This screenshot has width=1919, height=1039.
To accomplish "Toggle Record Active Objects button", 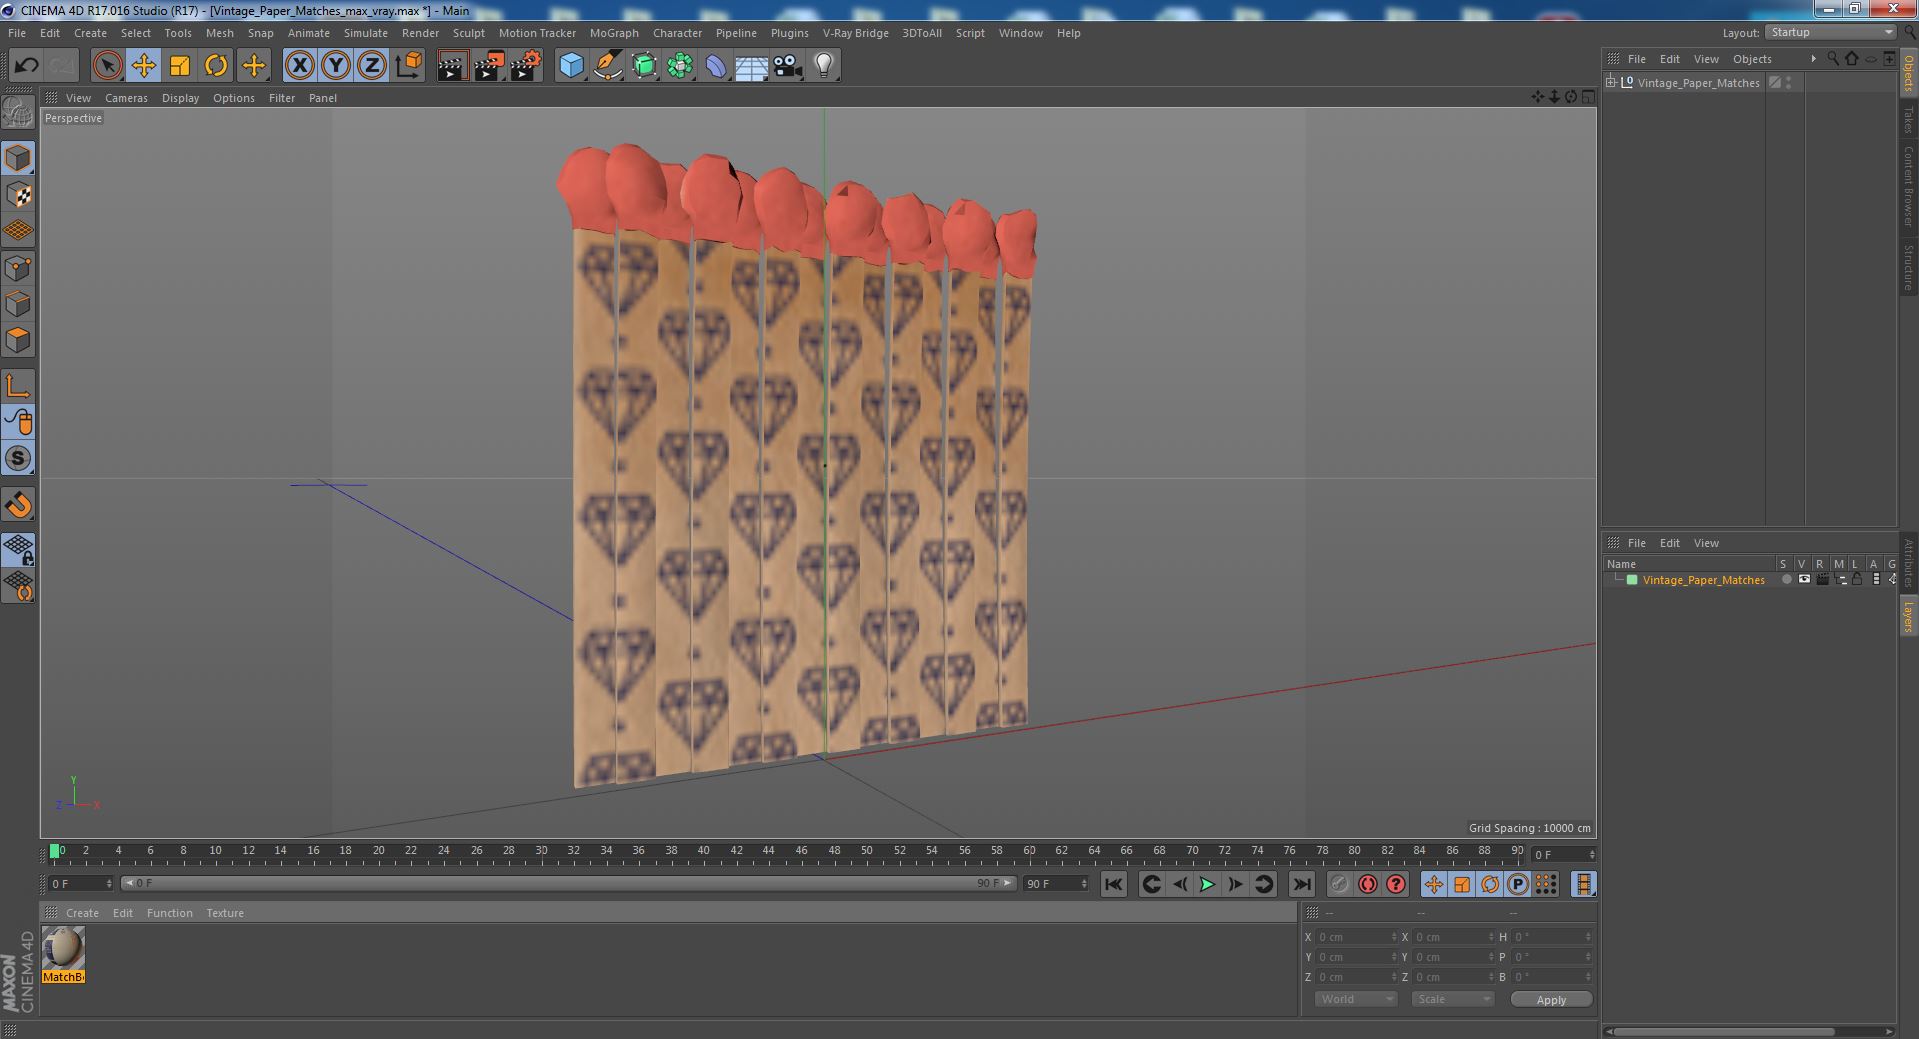I will click(x=1339, y=884).
